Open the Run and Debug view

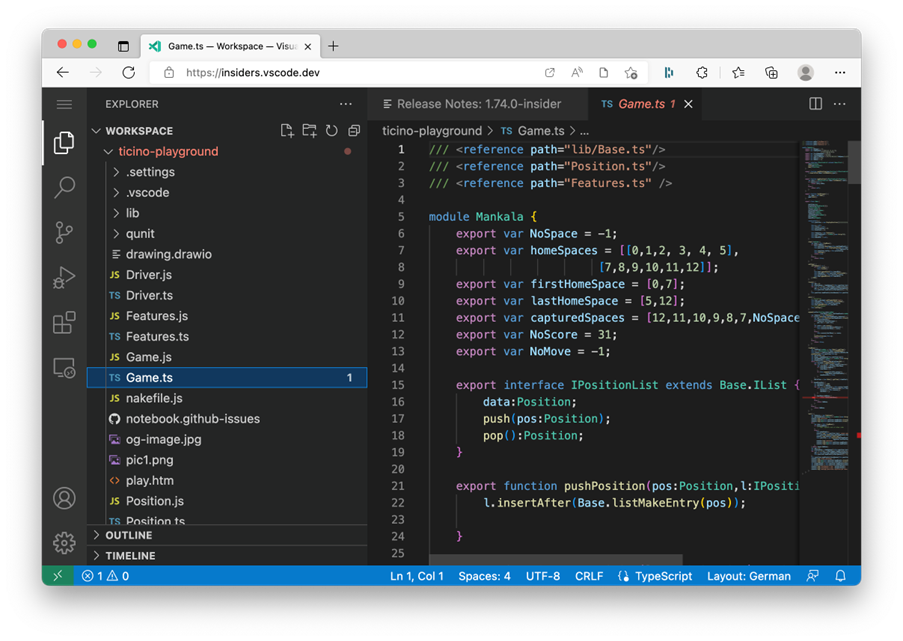(x=64, y=278)
